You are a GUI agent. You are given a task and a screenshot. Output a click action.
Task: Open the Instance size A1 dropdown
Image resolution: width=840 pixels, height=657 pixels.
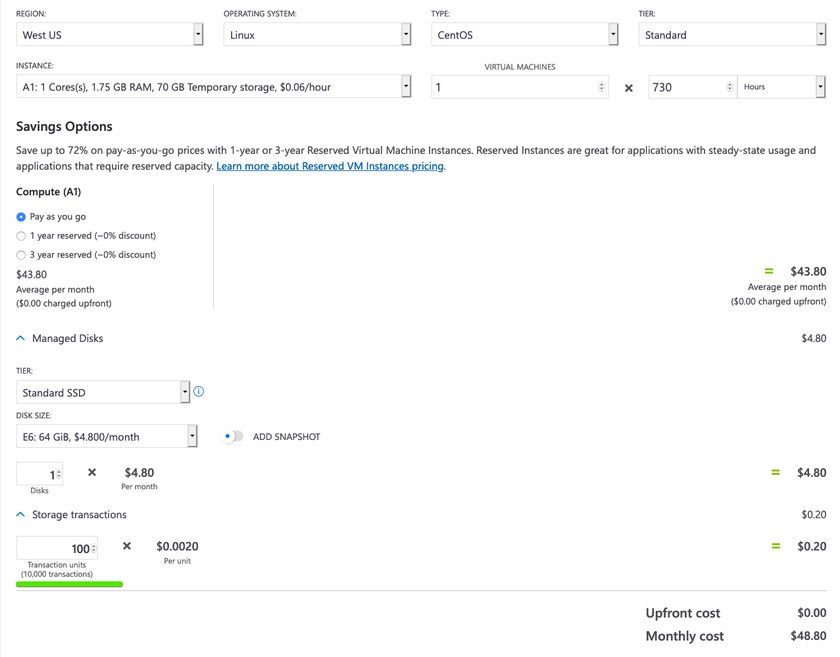214,87
